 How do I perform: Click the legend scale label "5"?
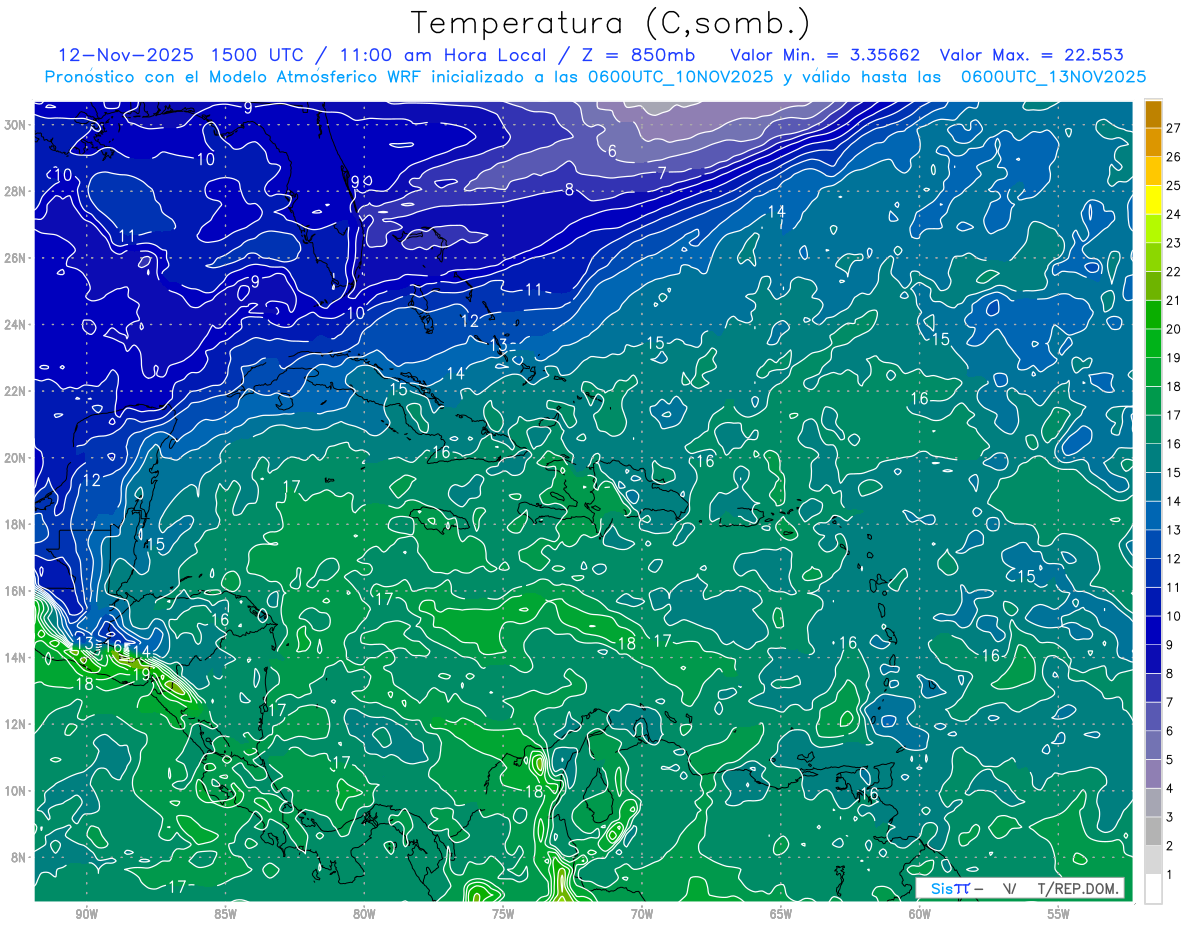[1170, 760]
